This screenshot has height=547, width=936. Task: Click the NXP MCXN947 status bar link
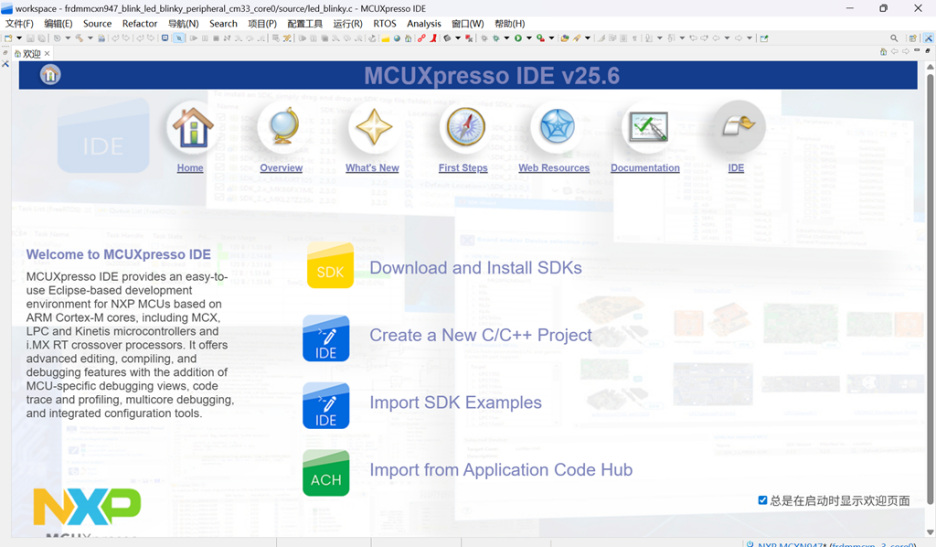(x=837, y=544)
